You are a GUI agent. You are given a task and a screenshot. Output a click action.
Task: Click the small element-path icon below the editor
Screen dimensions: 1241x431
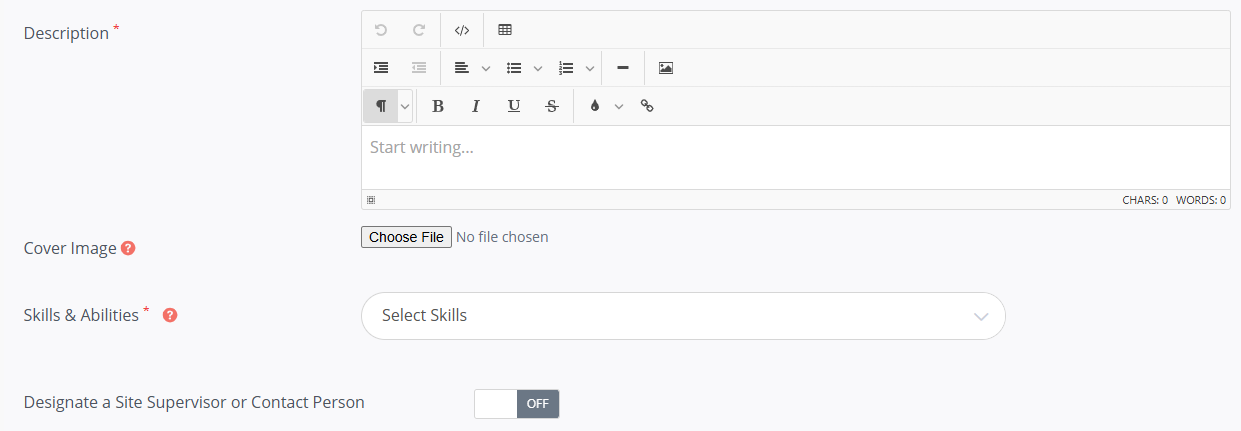point(371,200)
